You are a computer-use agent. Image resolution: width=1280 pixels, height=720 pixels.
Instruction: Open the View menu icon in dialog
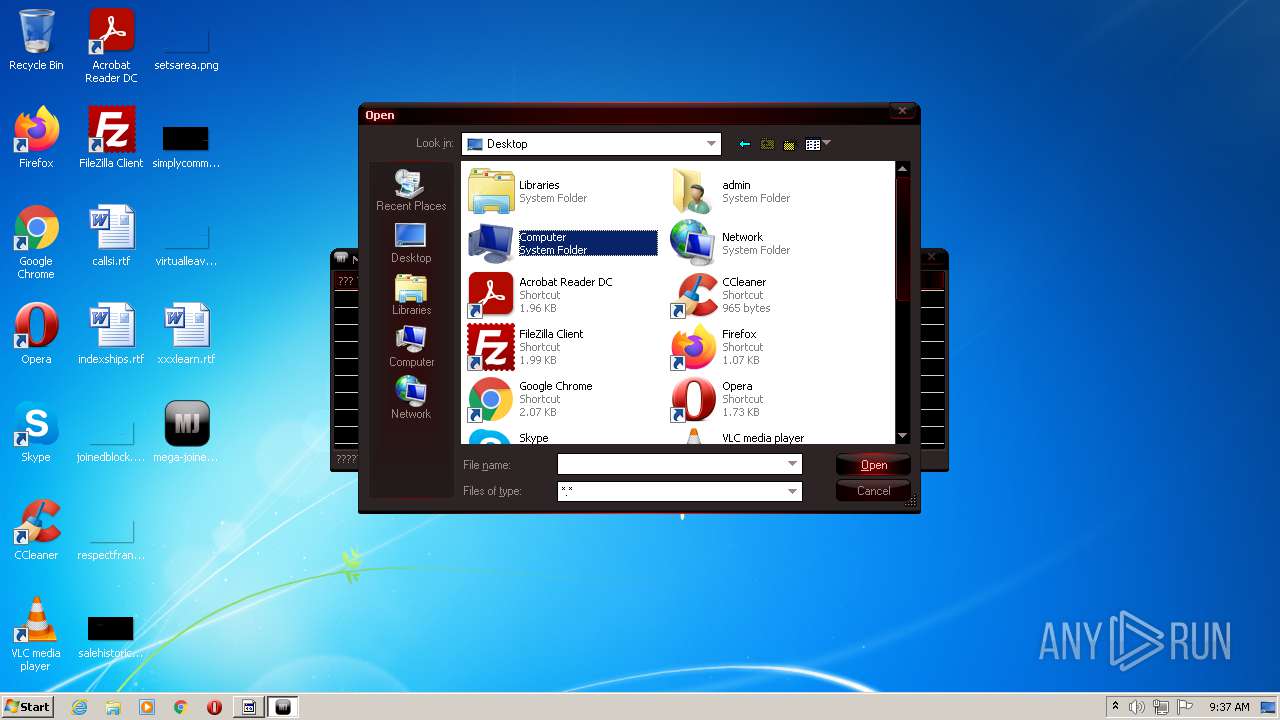[818, 144]
